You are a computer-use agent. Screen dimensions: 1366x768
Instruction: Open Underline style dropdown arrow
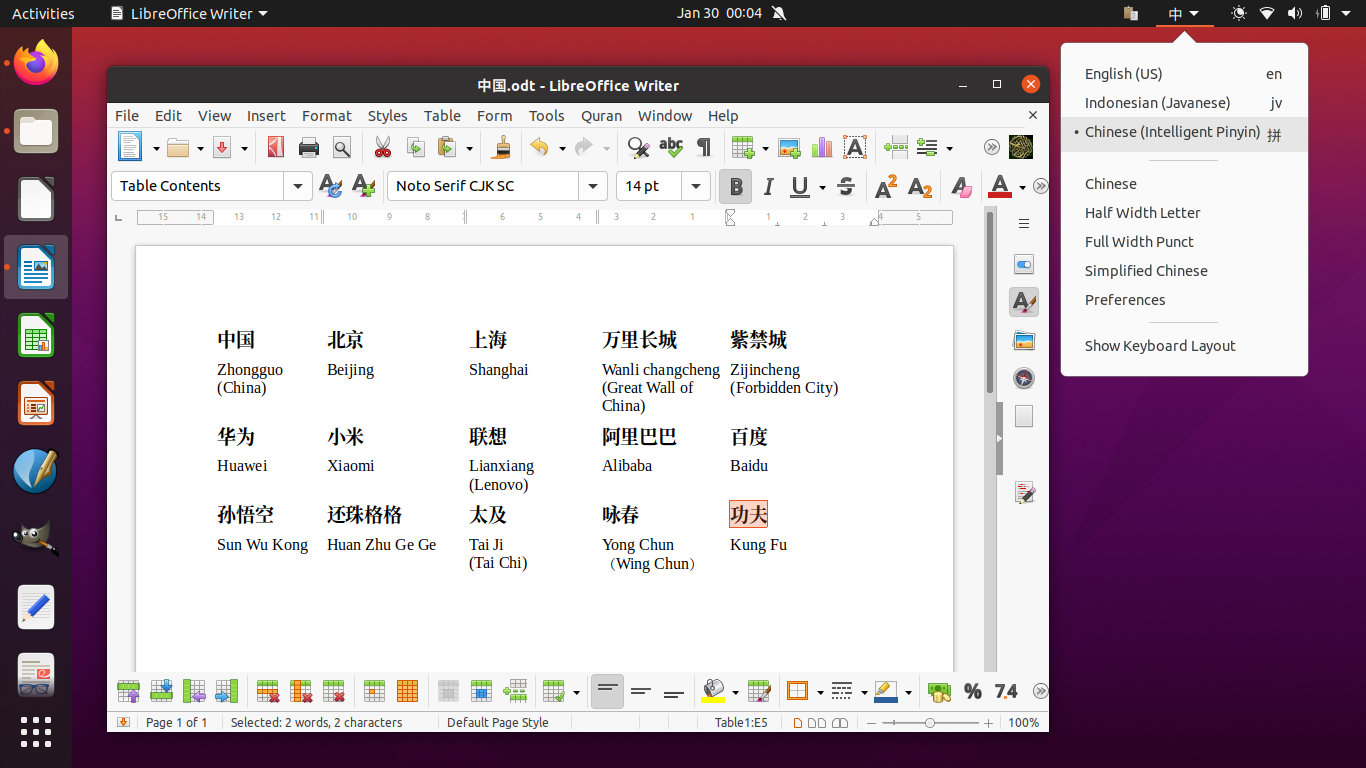(x=822, y=187)
